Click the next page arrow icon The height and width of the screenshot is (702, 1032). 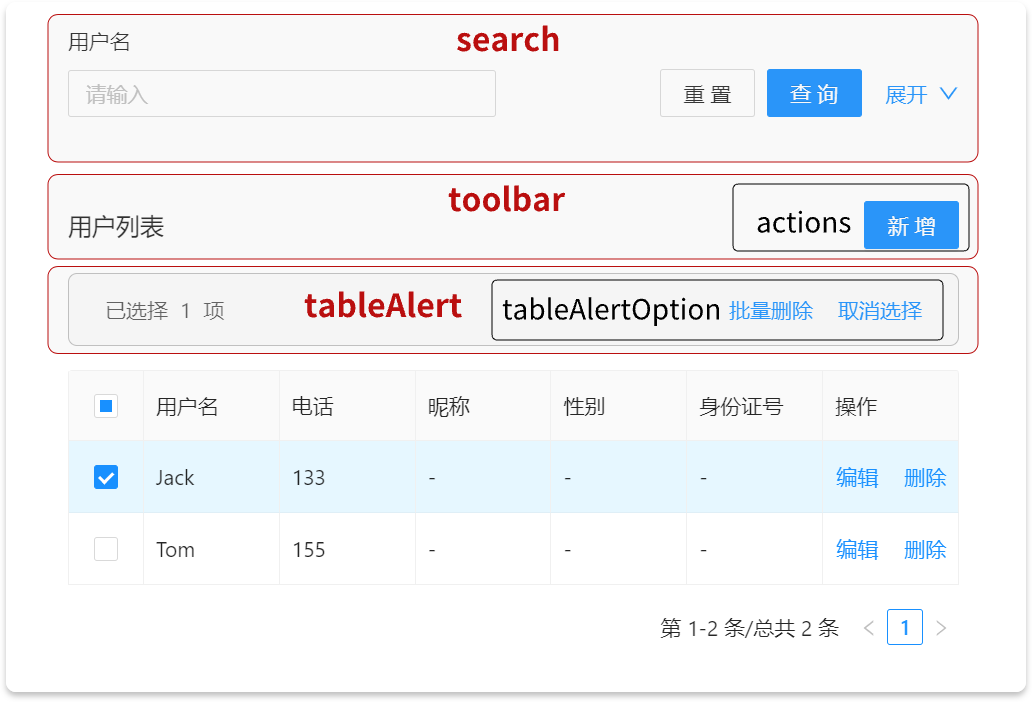click(941, 628)
